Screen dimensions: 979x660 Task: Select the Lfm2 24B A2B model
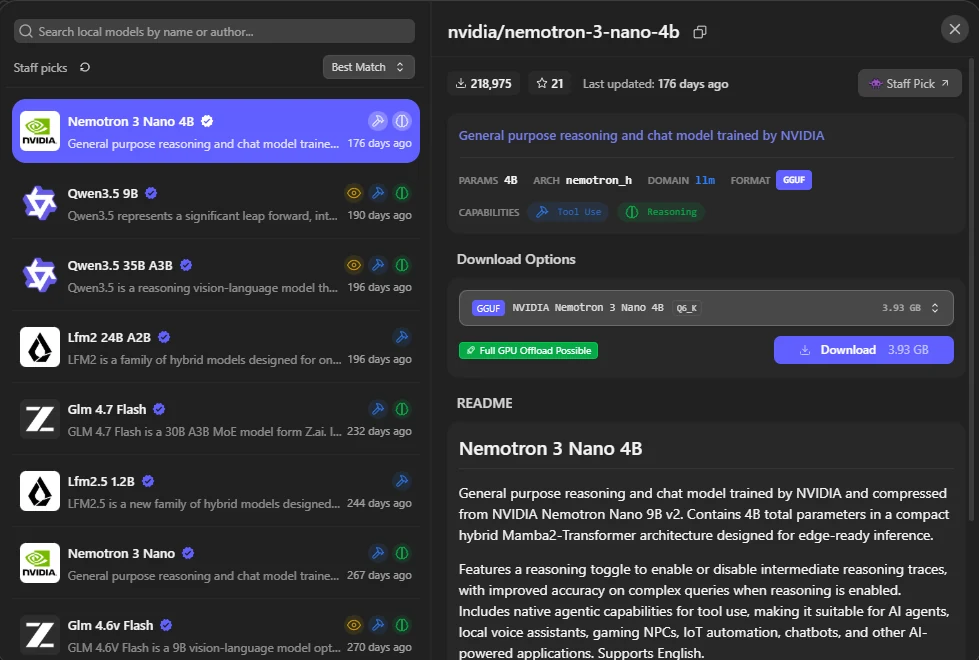[216, 347]
